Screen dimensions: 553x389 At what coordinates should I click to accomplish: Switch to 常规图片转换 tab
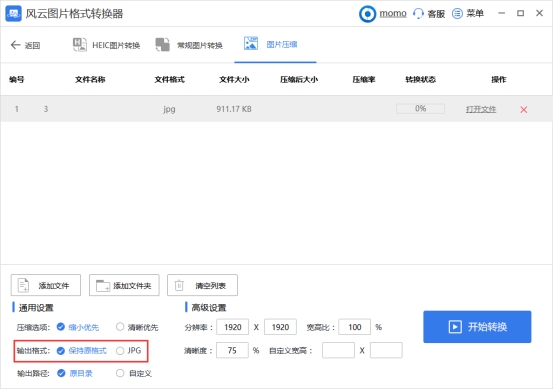pos(189,45)
